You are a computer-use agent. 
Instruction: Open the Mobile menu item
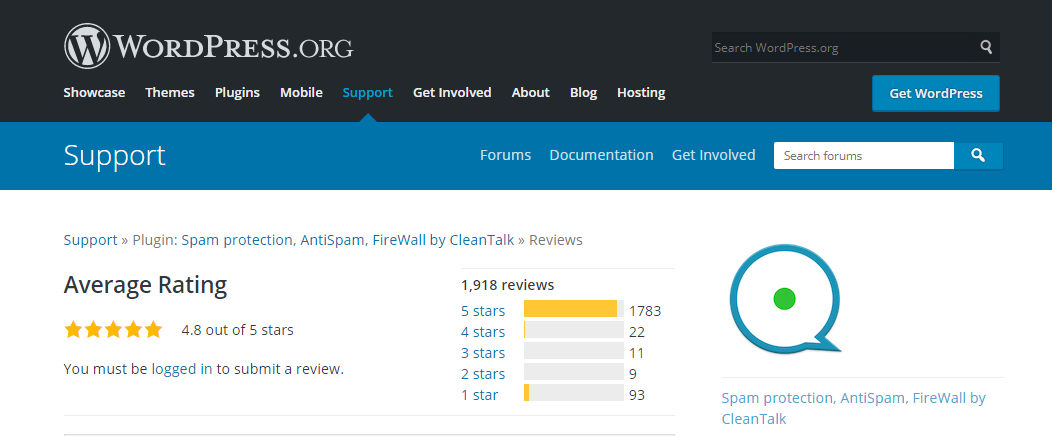(x=301, y=93)
